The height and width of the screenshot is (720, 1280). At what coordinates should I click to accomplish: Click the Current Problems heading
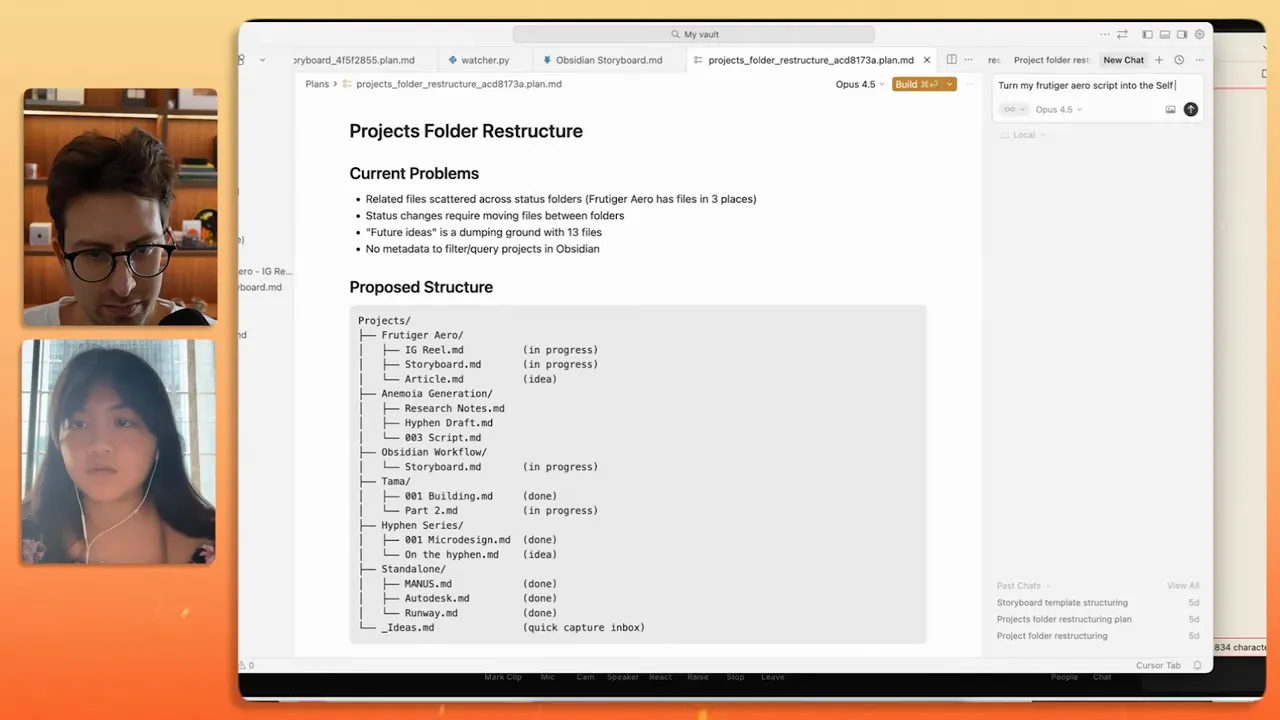click(414, 174)
